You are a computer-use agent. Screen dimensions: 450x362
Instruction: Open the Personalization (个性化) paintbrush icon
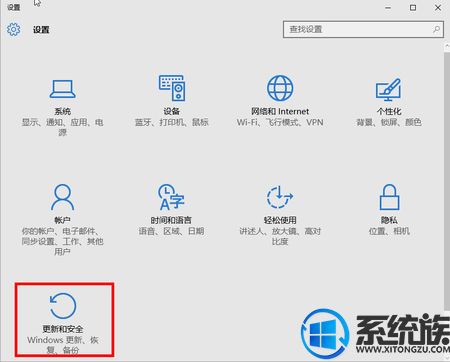[x=388, y=89]
